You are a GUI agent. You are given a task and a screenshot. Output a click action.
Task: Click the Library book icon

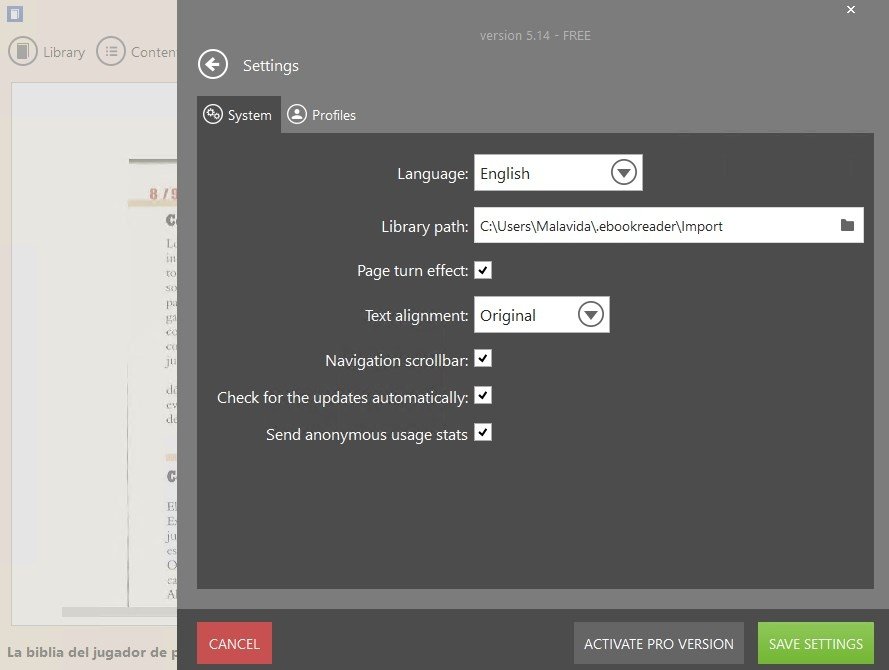tap(23, 52)
